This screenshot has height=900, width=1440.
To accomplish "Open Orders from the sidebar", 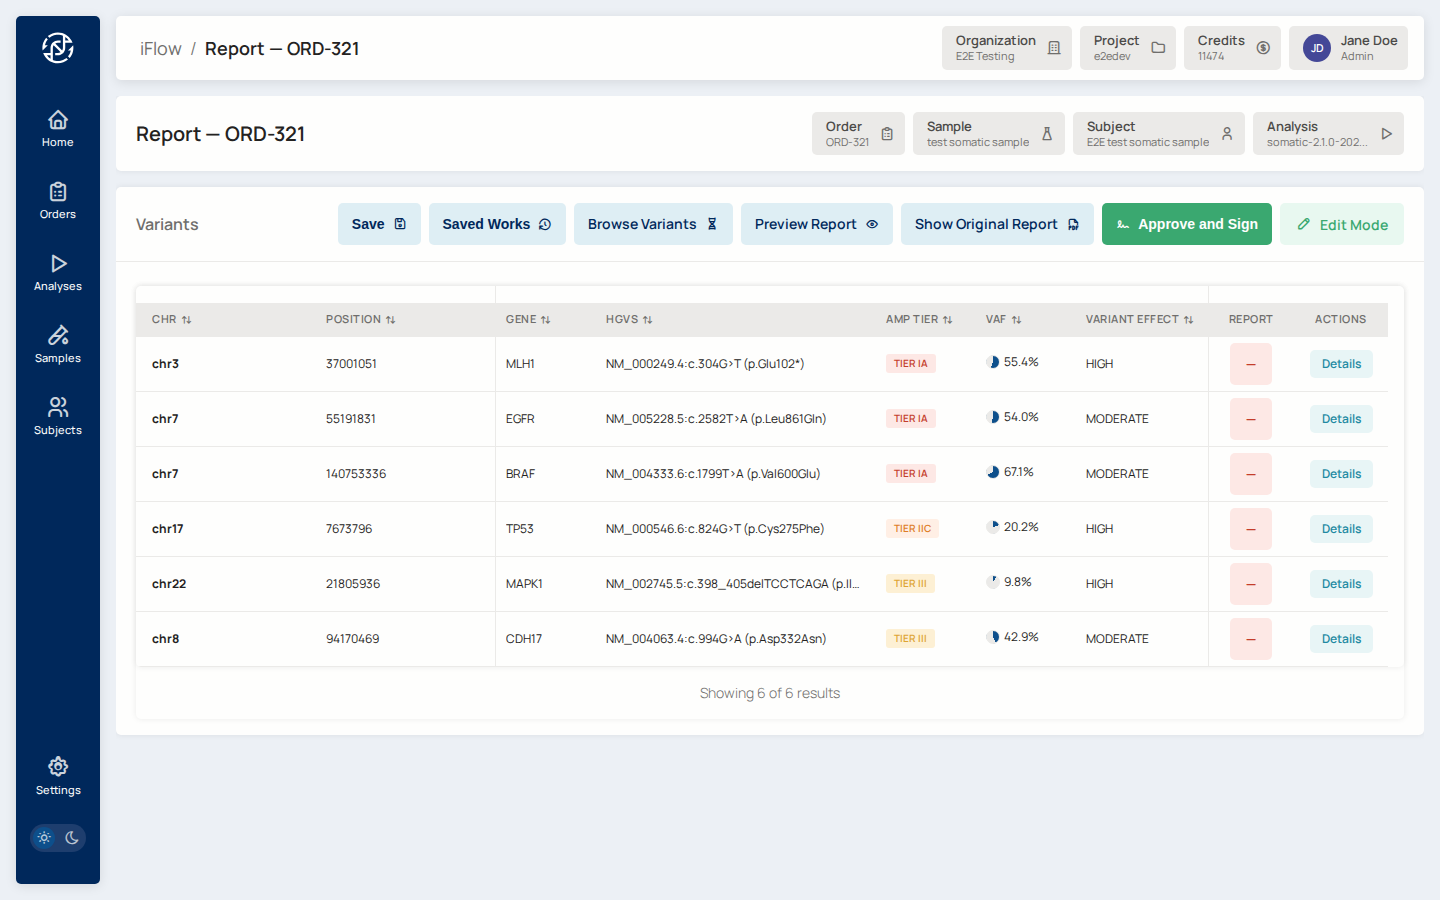I will [x=58, y=201].
